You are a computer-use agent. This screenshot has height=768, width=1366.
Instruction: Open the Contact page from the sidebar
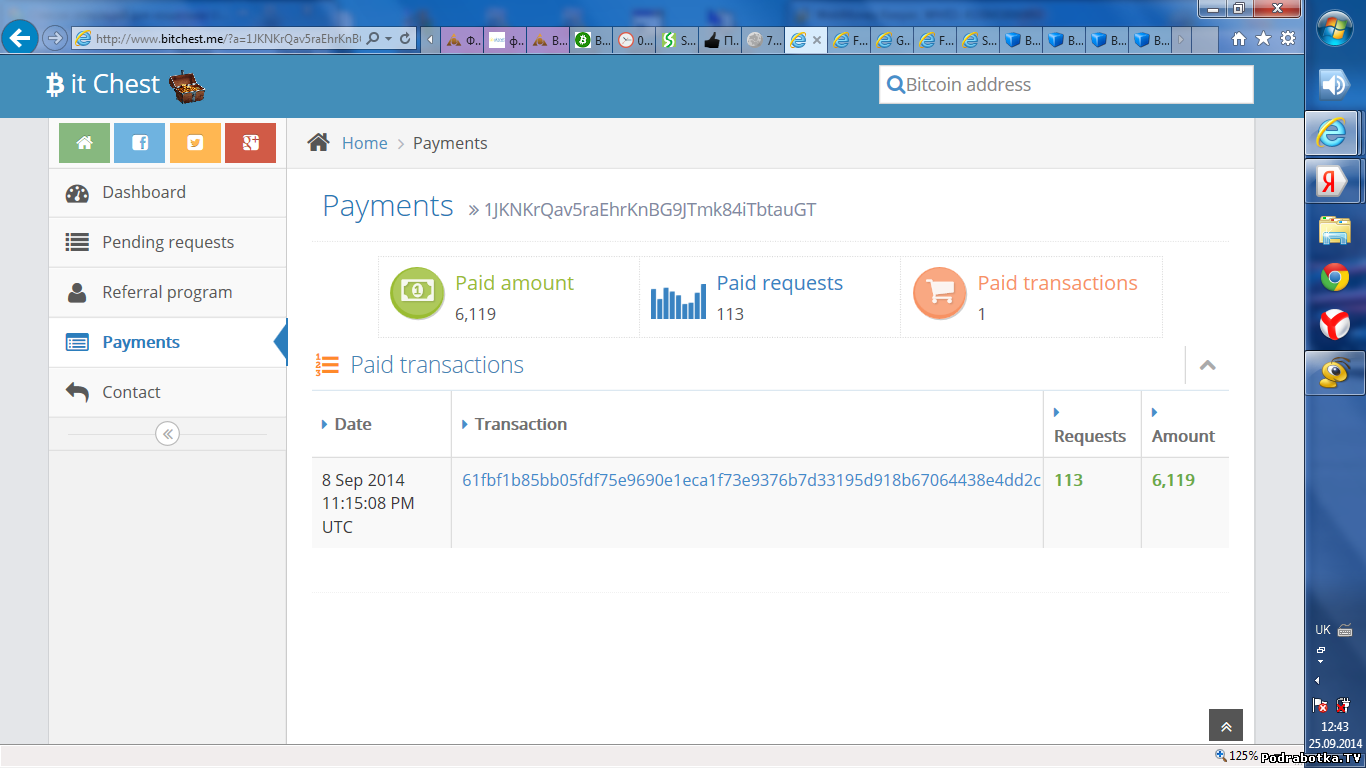pos(131,392)
